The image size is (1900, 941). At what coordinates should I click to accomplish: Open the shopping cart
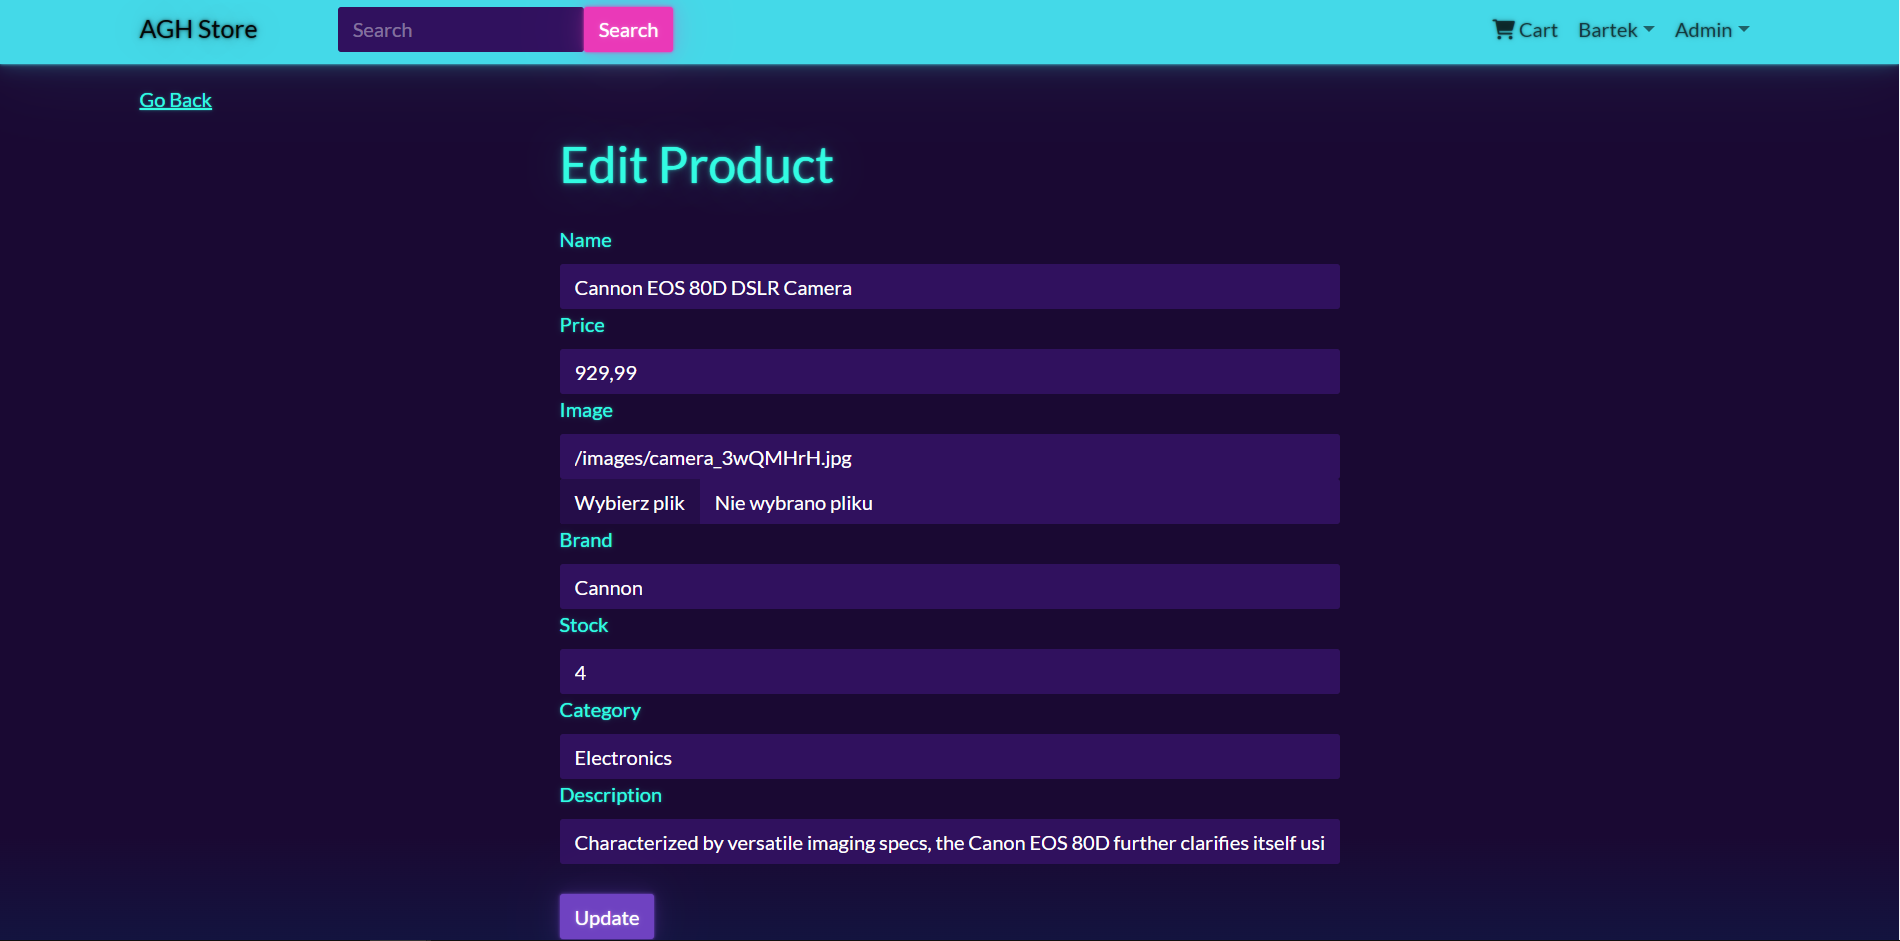tap(1523, 29)
